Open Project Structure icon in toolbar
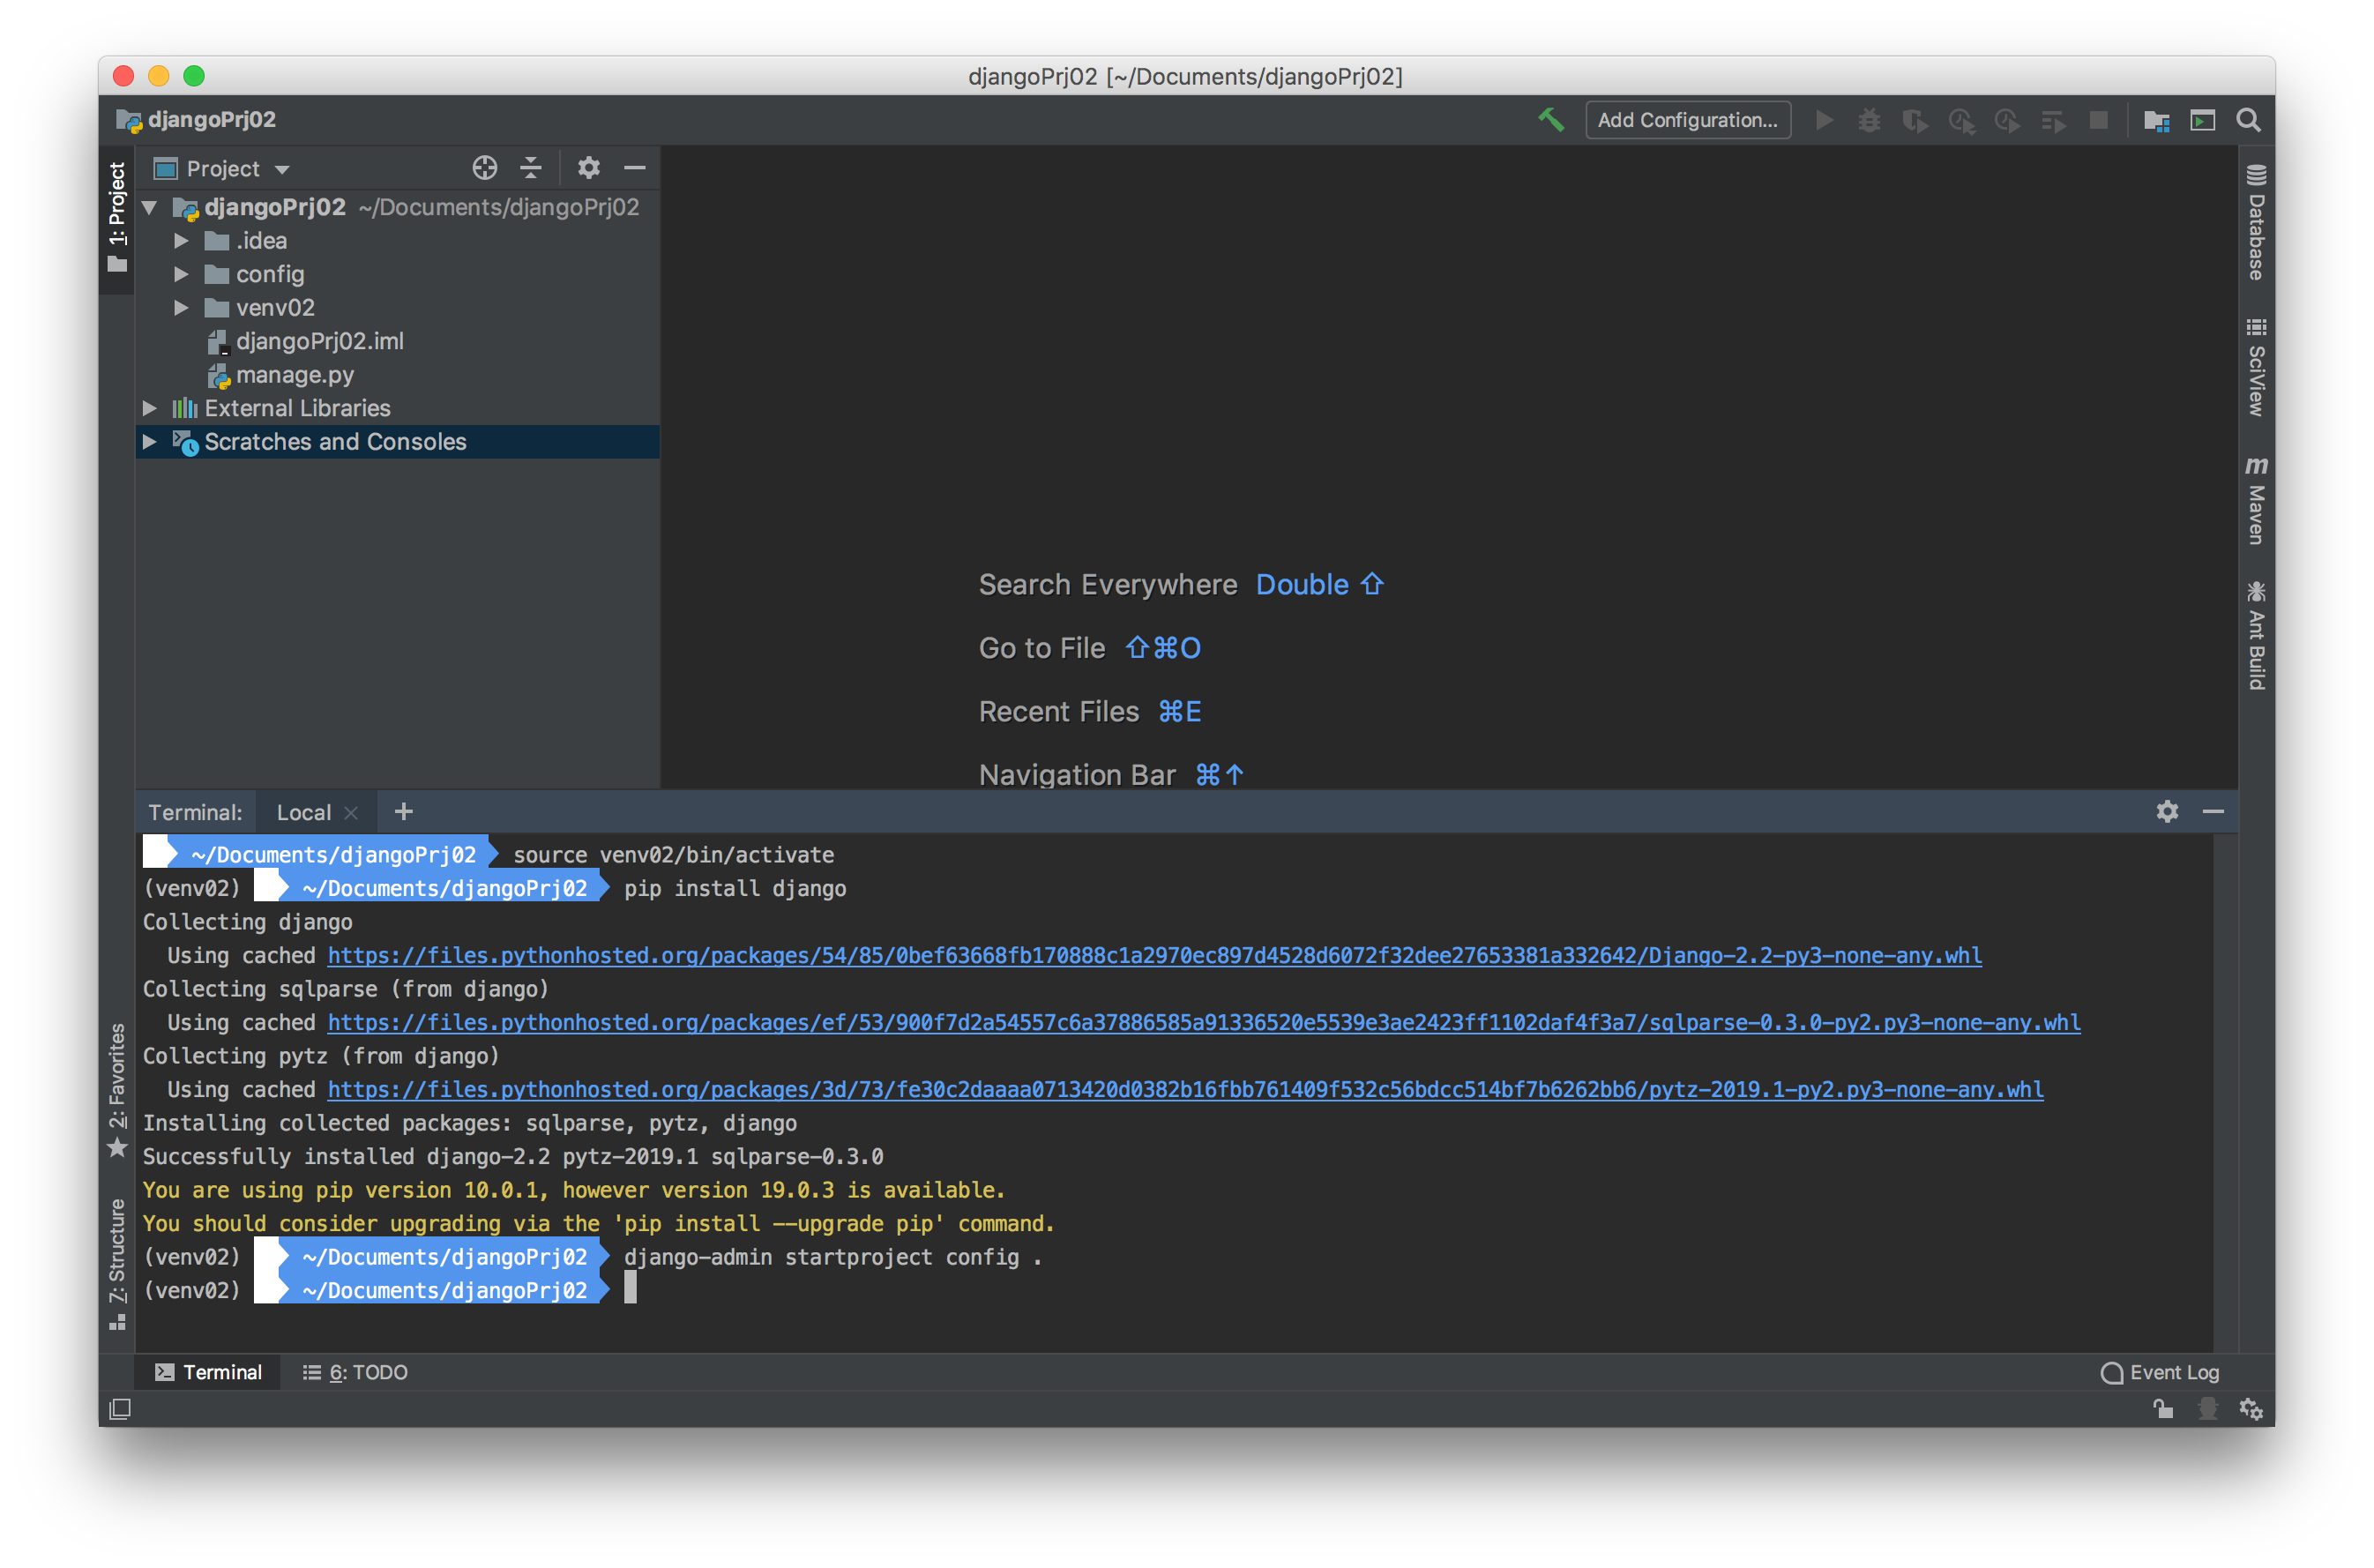The height and width of the screenshot is (1568, 2374). pos(2157,120)
